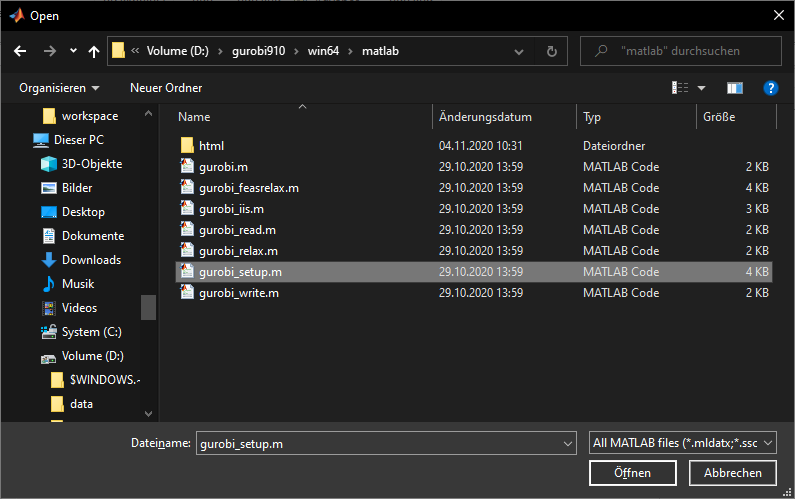Screen dimensions: 795x499
Task: Expand the Dateiname dropdown arrow
Action: click(568, 444)
